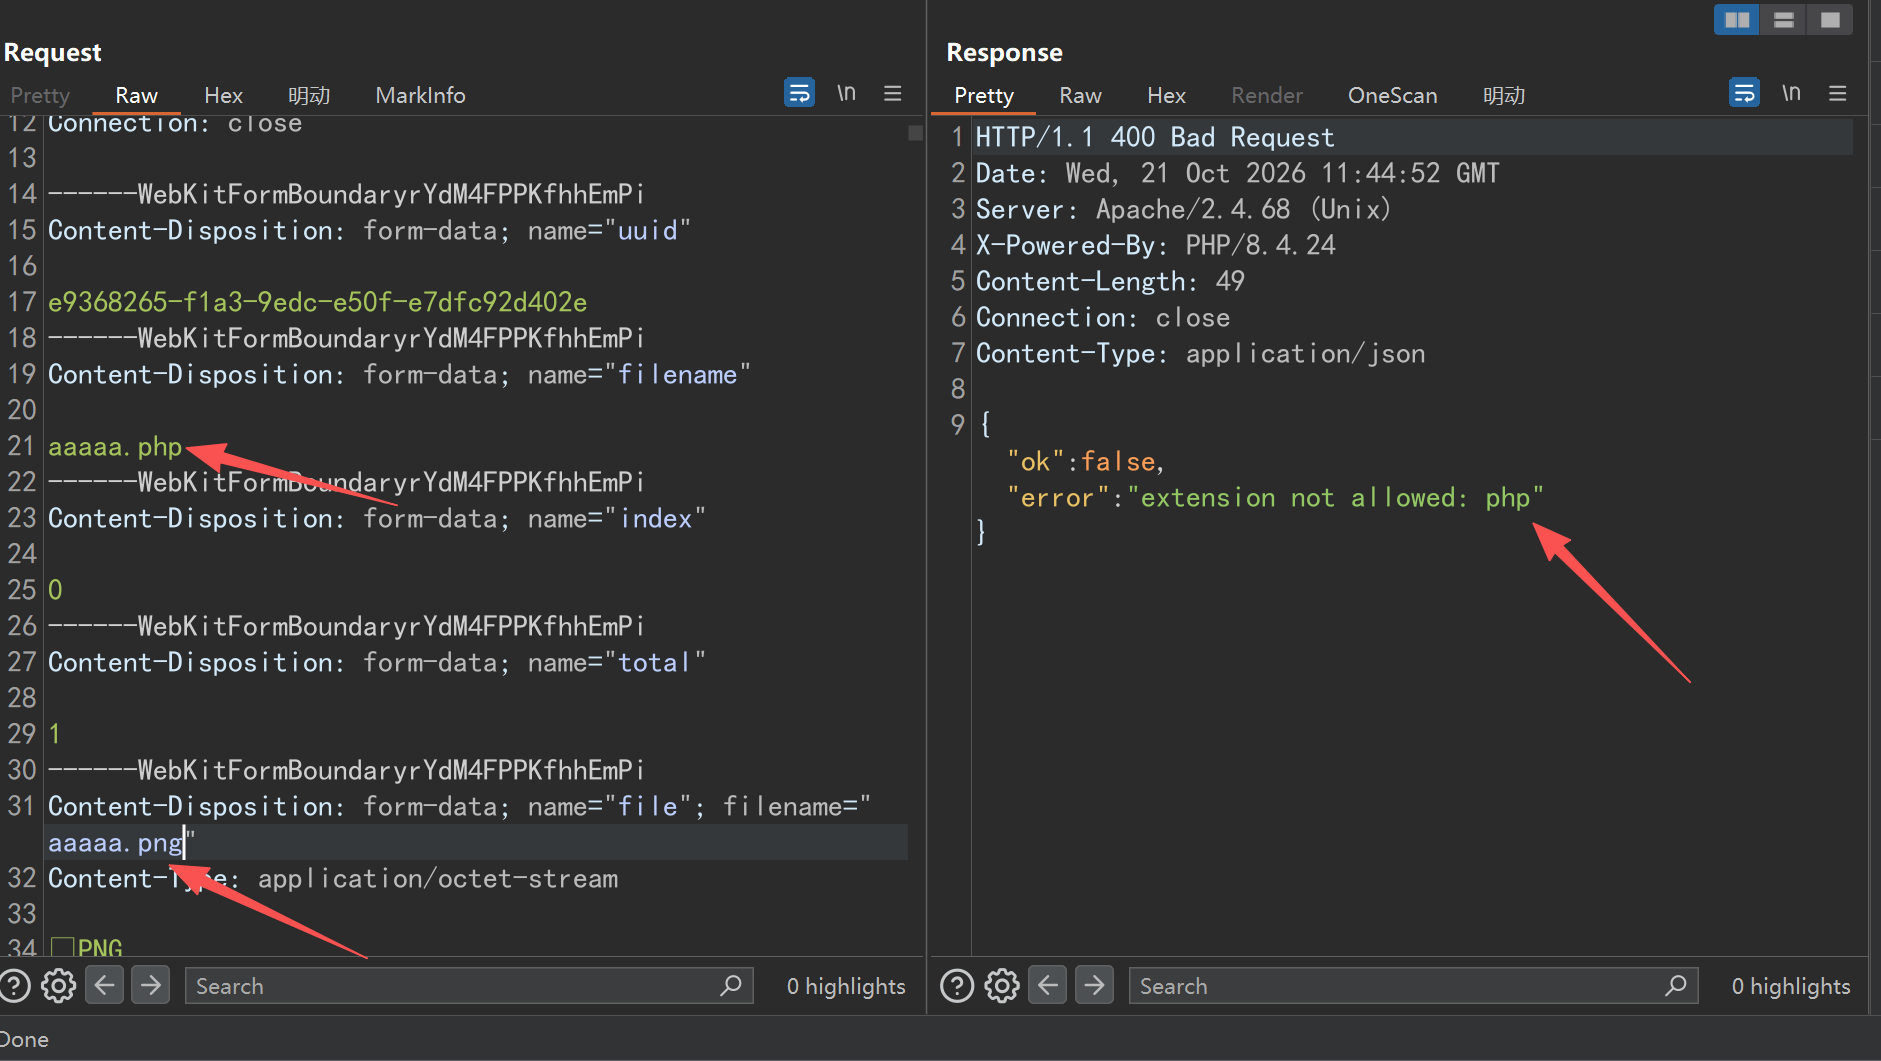Image resolution: width=1881 pixels, height=1061 pixels.
Task: Toggle word wrap icon in Request panel
Action: [x=799, y=93]
